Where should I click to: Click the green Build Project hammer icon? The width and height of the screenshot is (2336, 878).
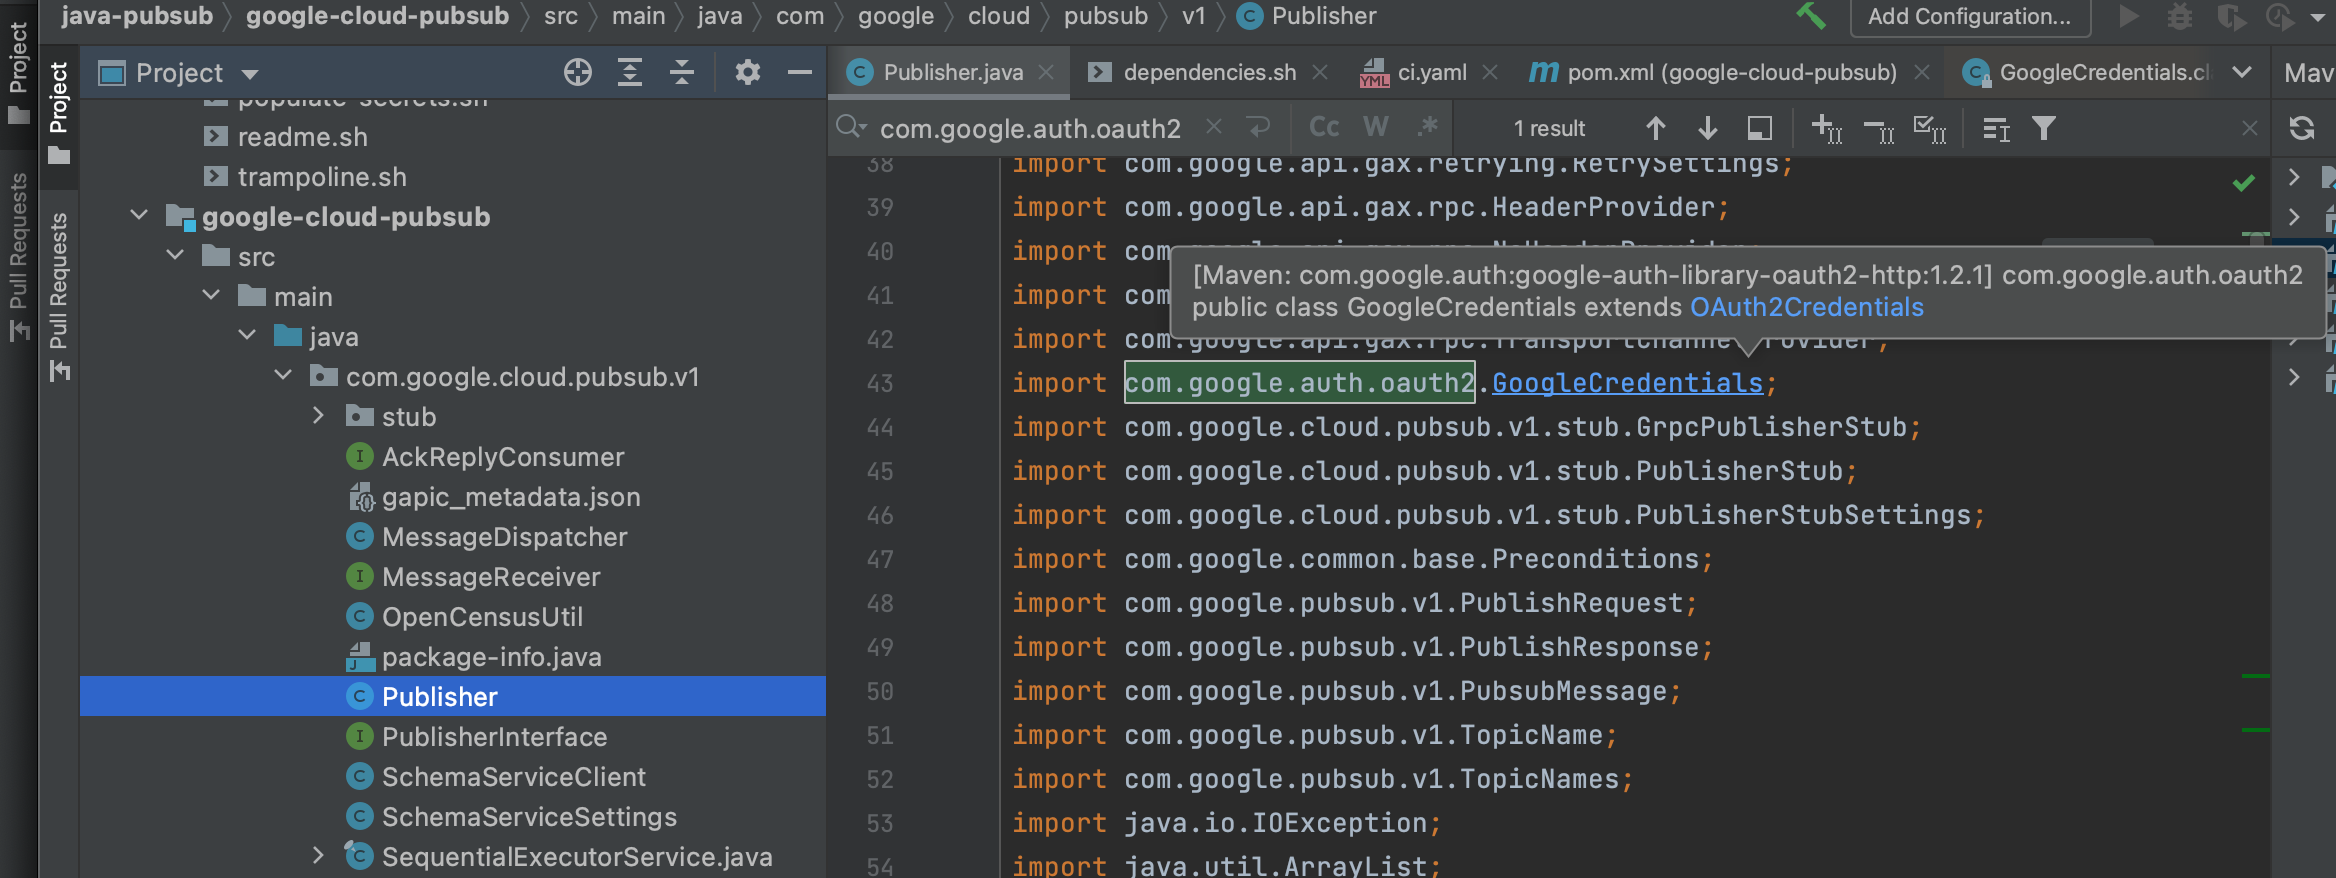click(1811, 16)
